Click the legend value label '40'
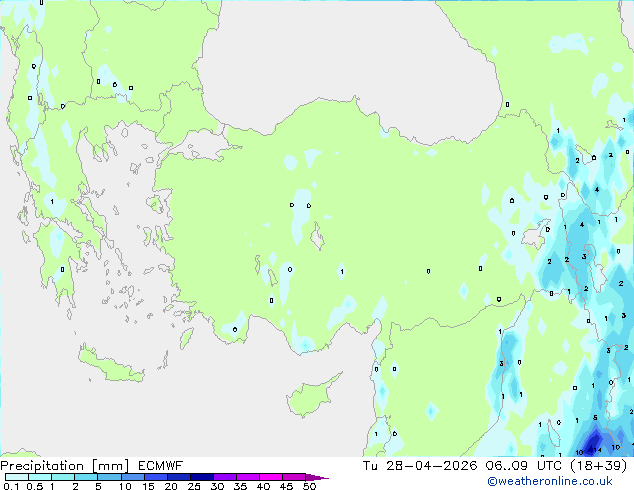Viewport: 634px width, 490px height. 263,486
